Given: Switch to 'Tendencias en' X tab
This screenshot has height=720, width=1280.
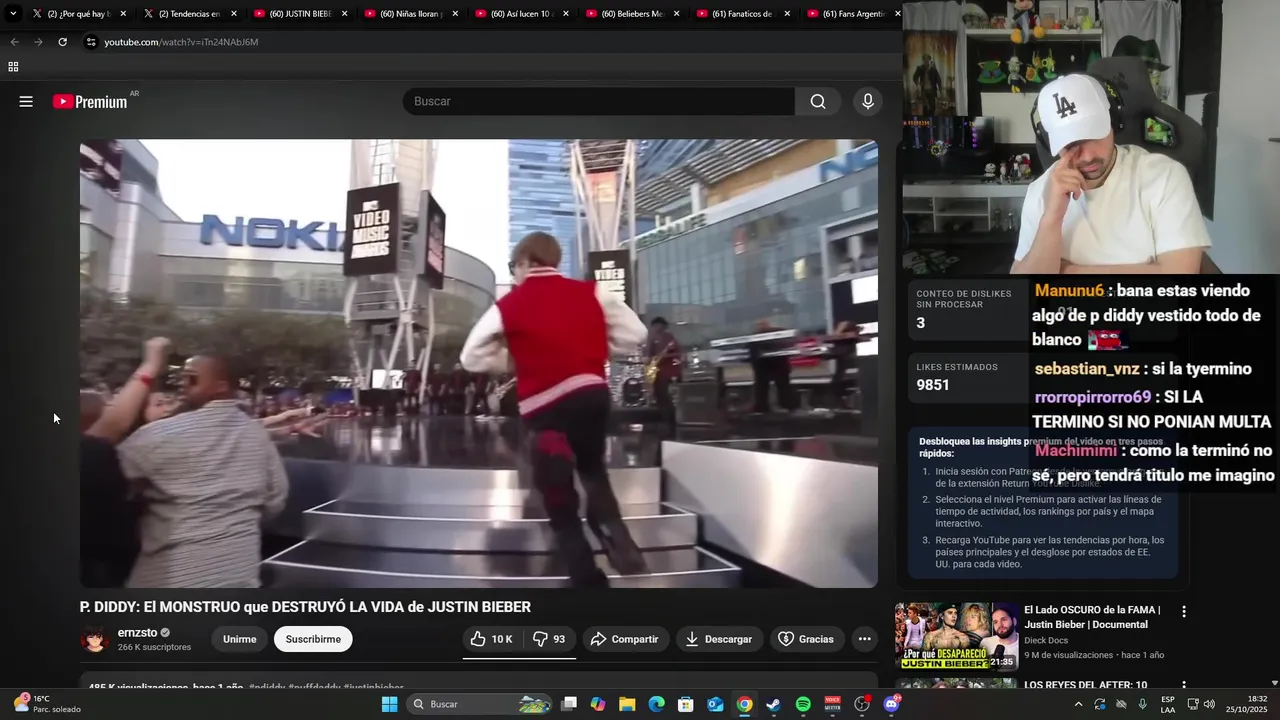Looking at the screenshot, I should click(189, 14).
